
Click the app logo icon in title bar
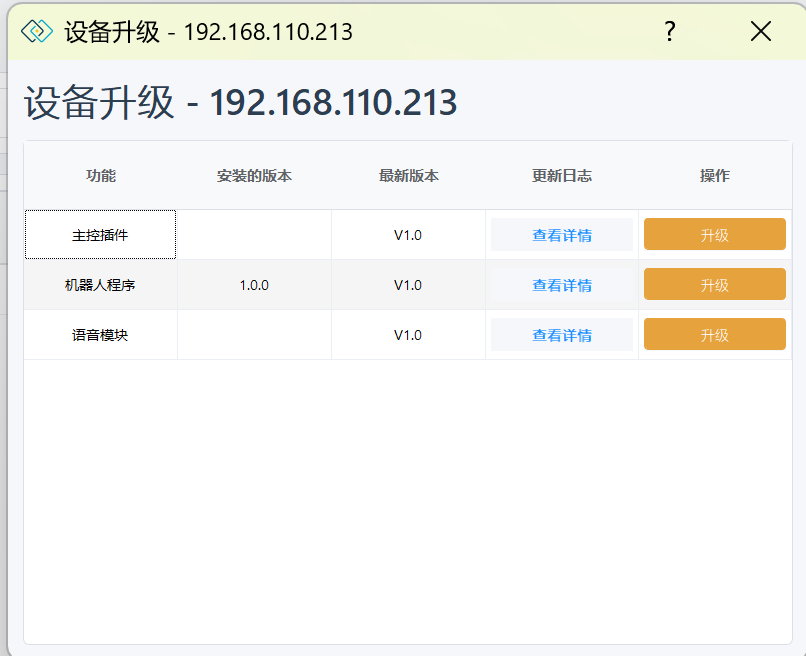click(x=37, y=32)
